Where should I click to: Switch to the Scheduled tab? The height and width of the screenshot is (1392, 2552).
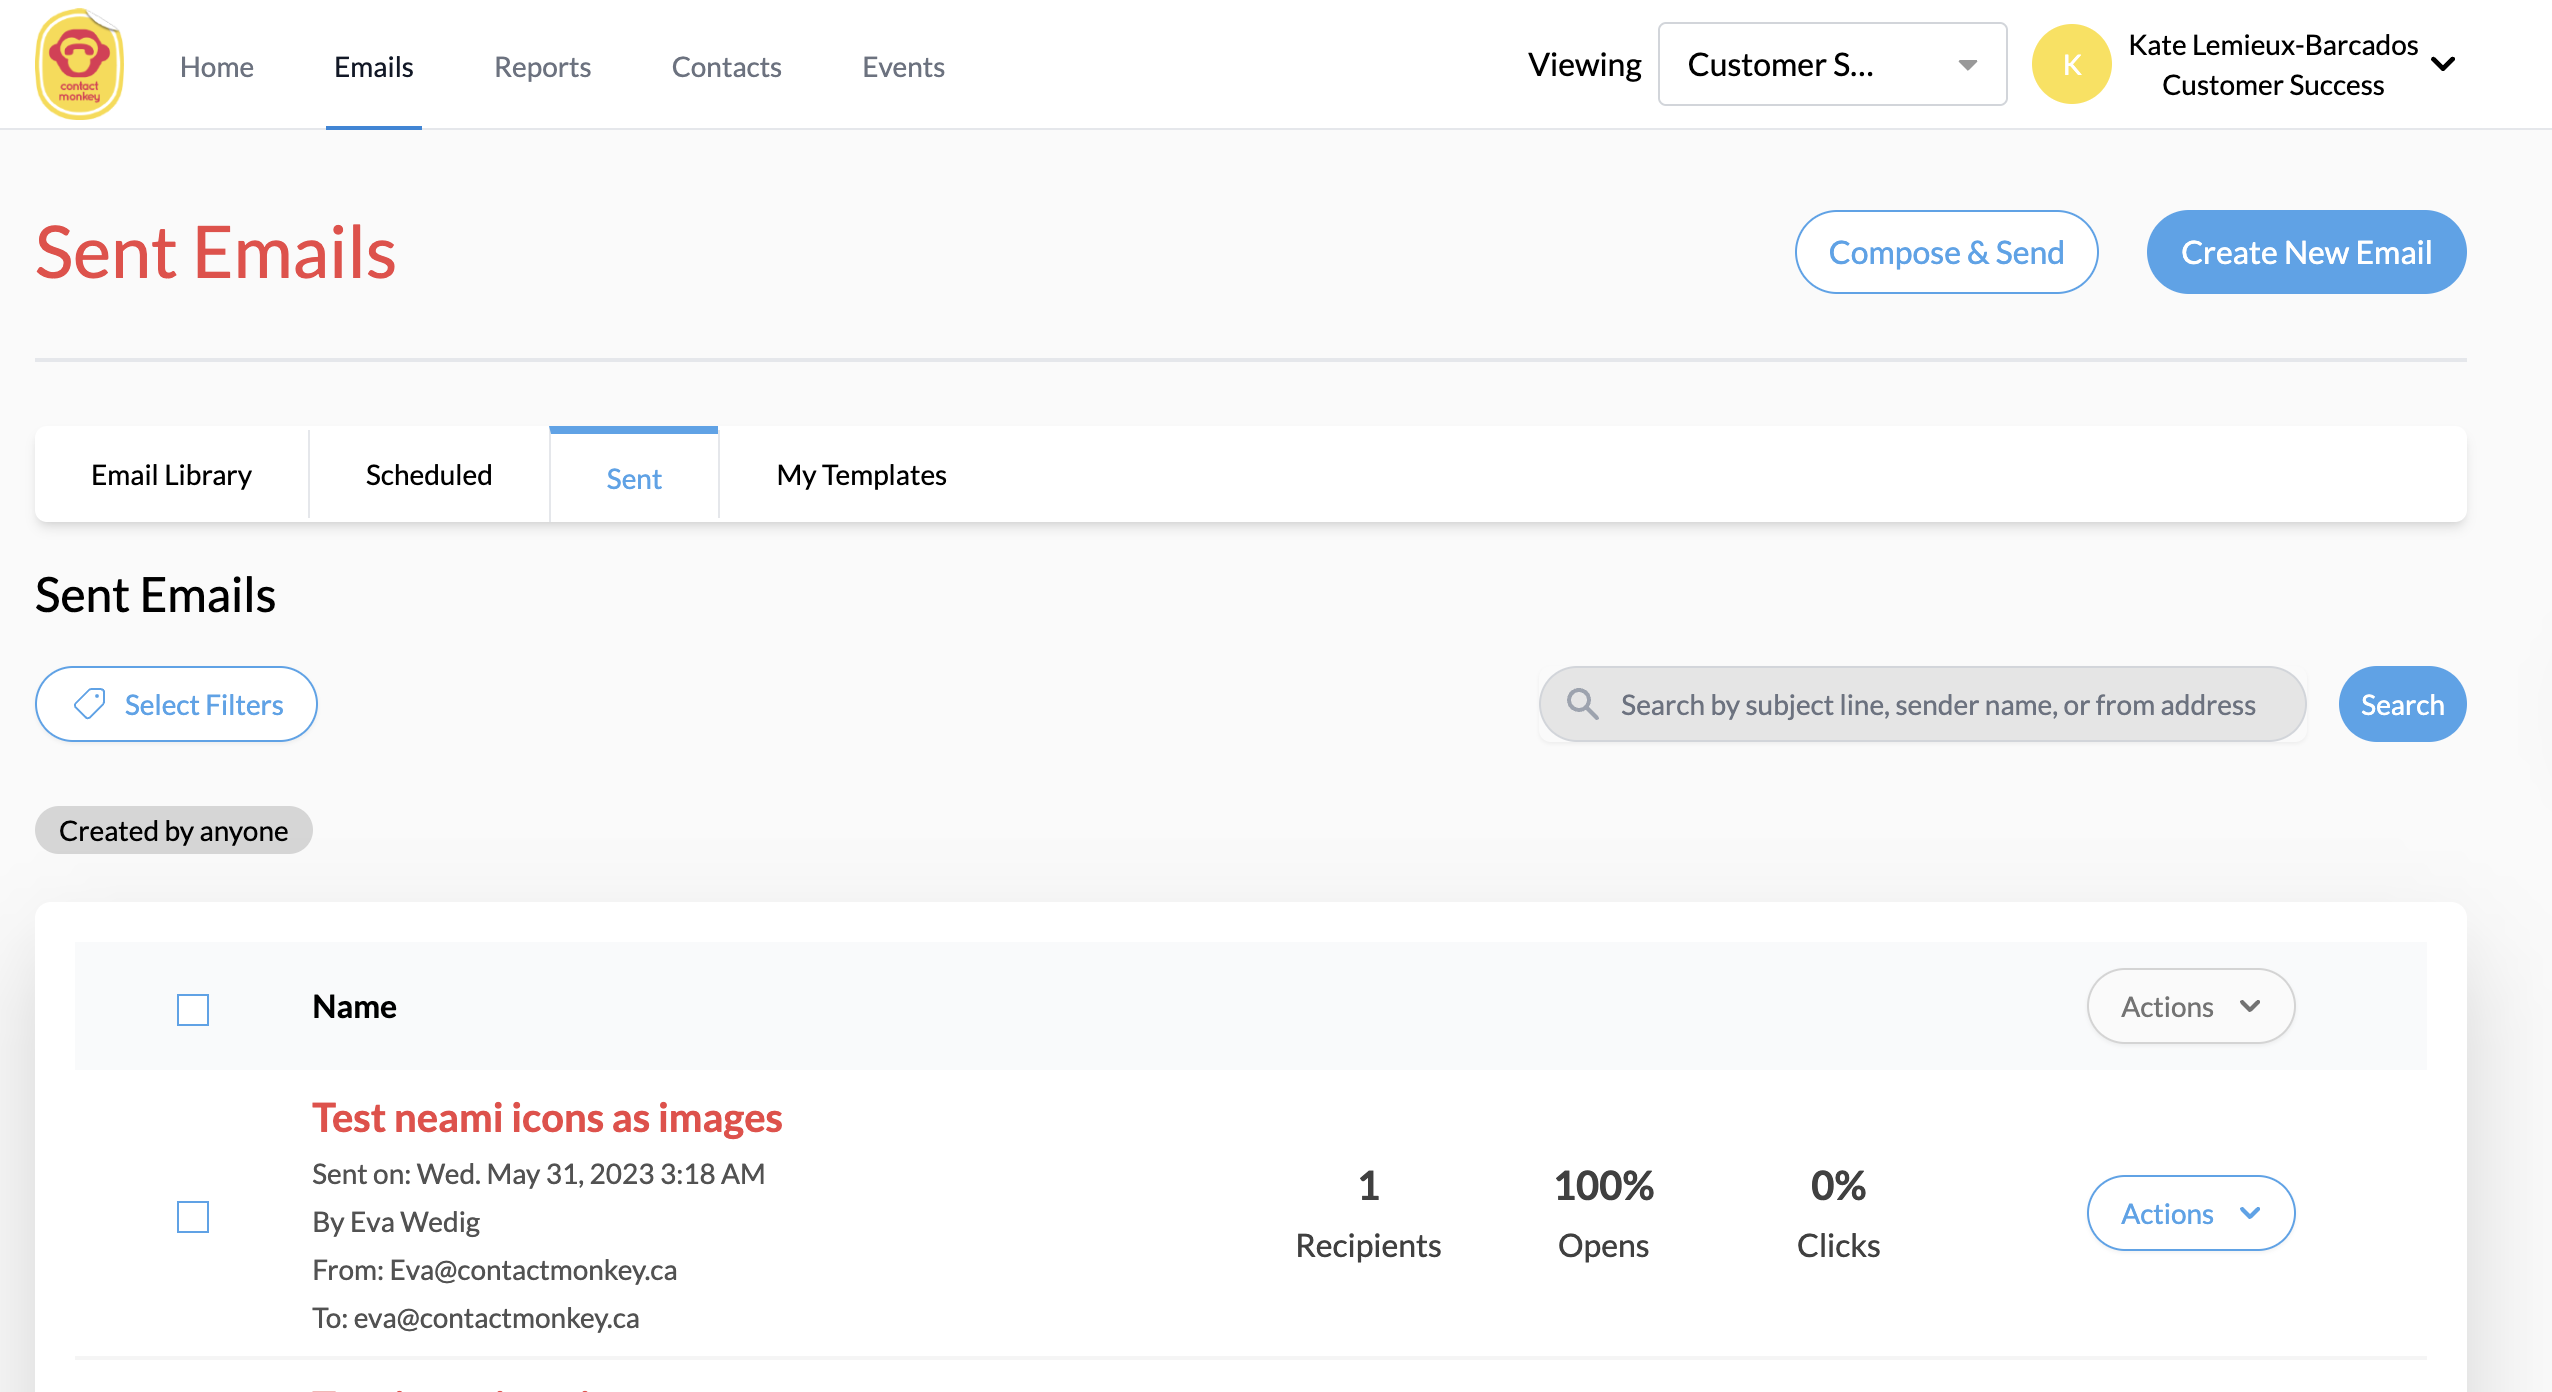click(x=429, y=475)
